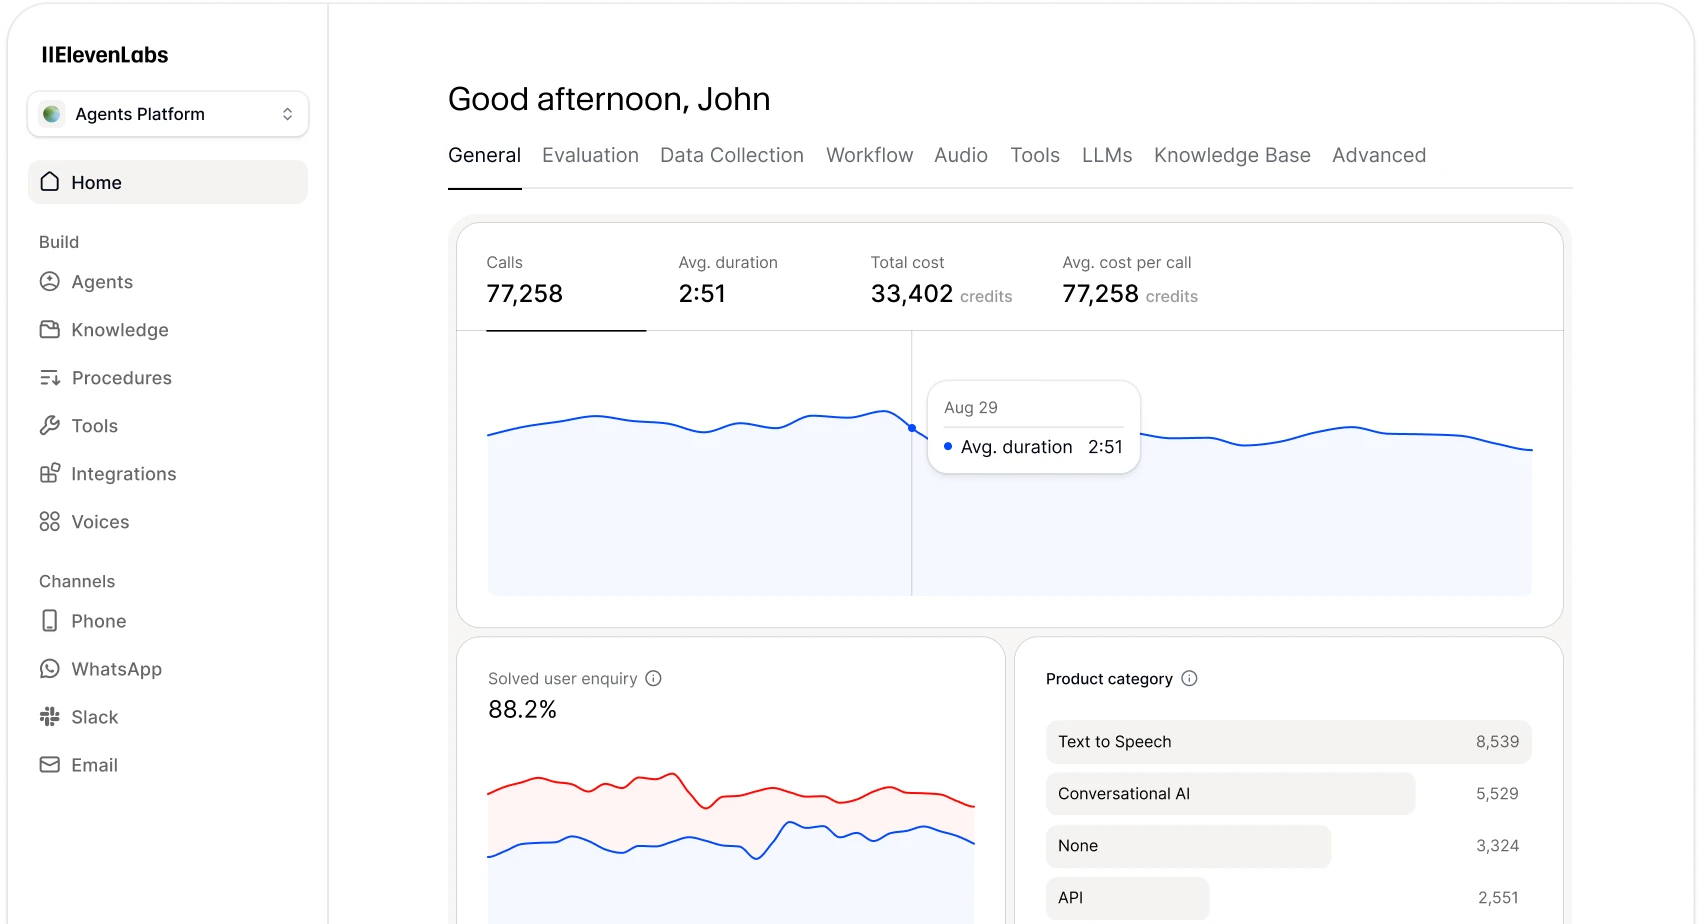Select the Text to Speech category bar

tap(1289, 742)
